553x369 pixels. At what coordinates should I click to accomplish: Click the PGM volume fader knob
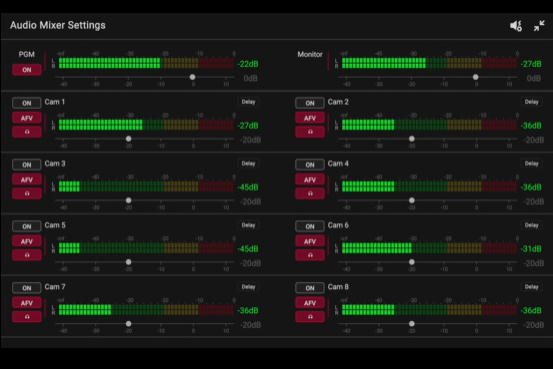193,77
